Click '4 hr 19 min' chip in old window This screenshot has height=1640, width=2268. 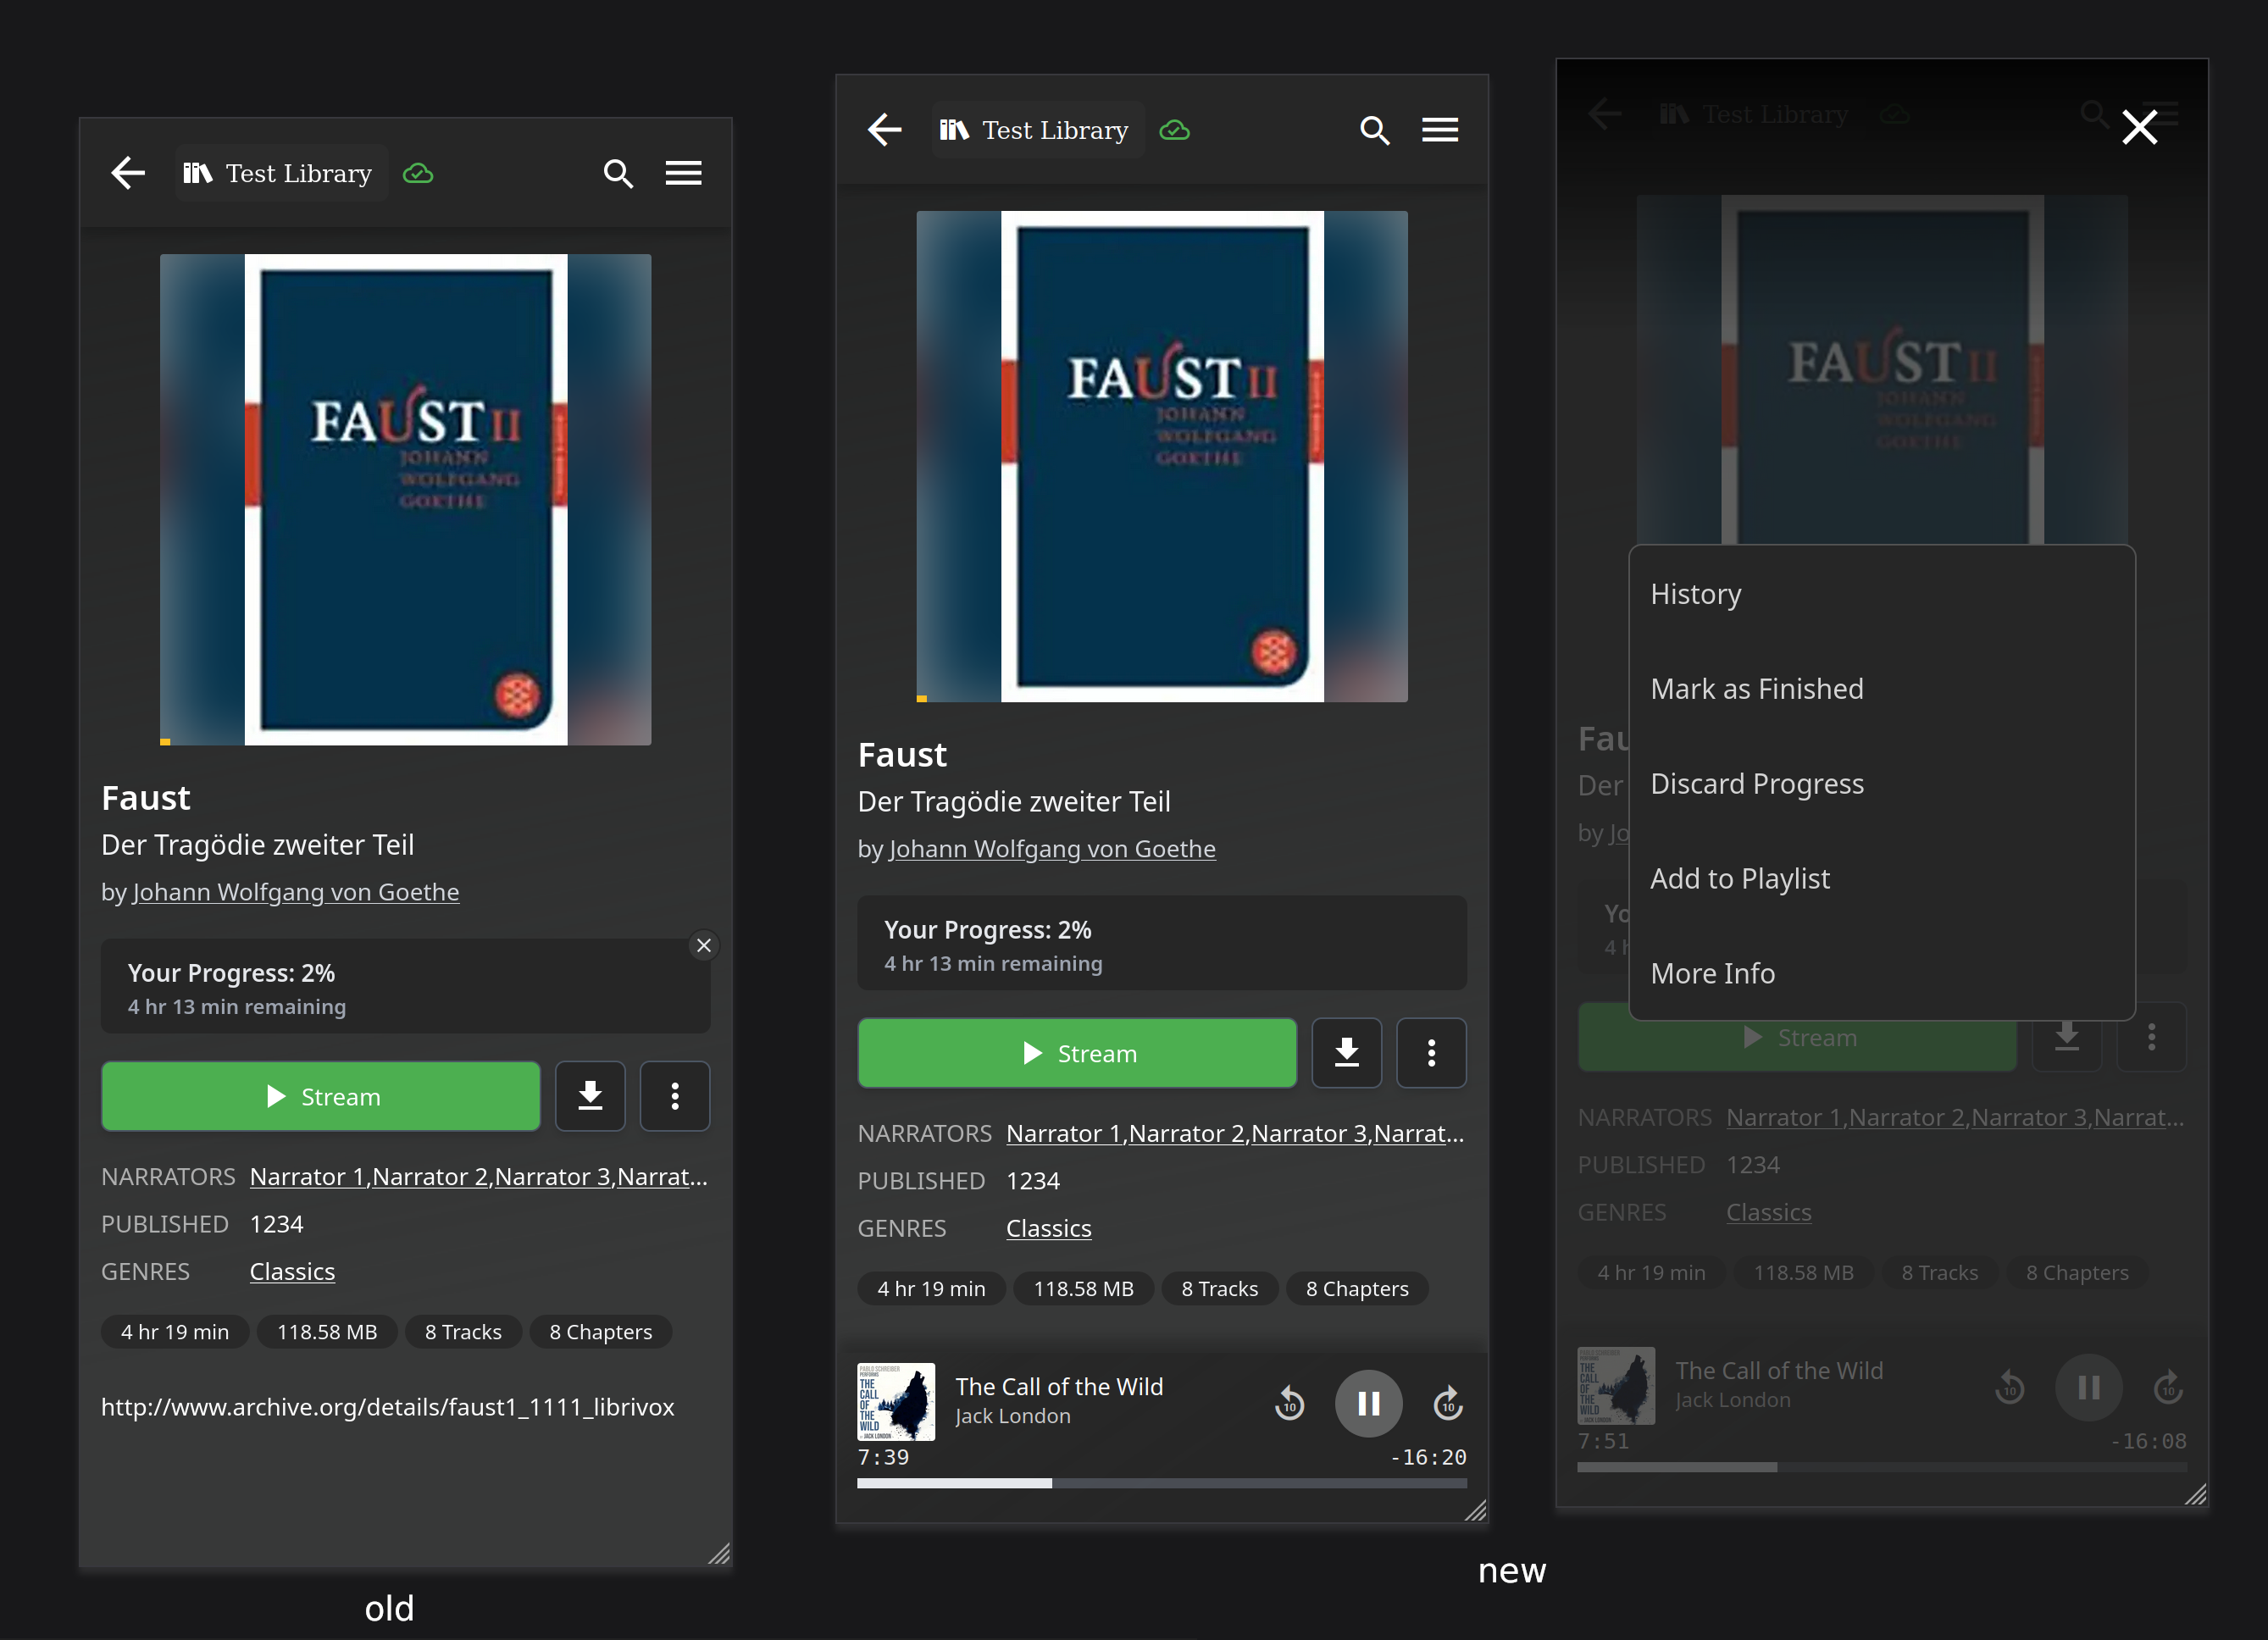coord(175,1332)
